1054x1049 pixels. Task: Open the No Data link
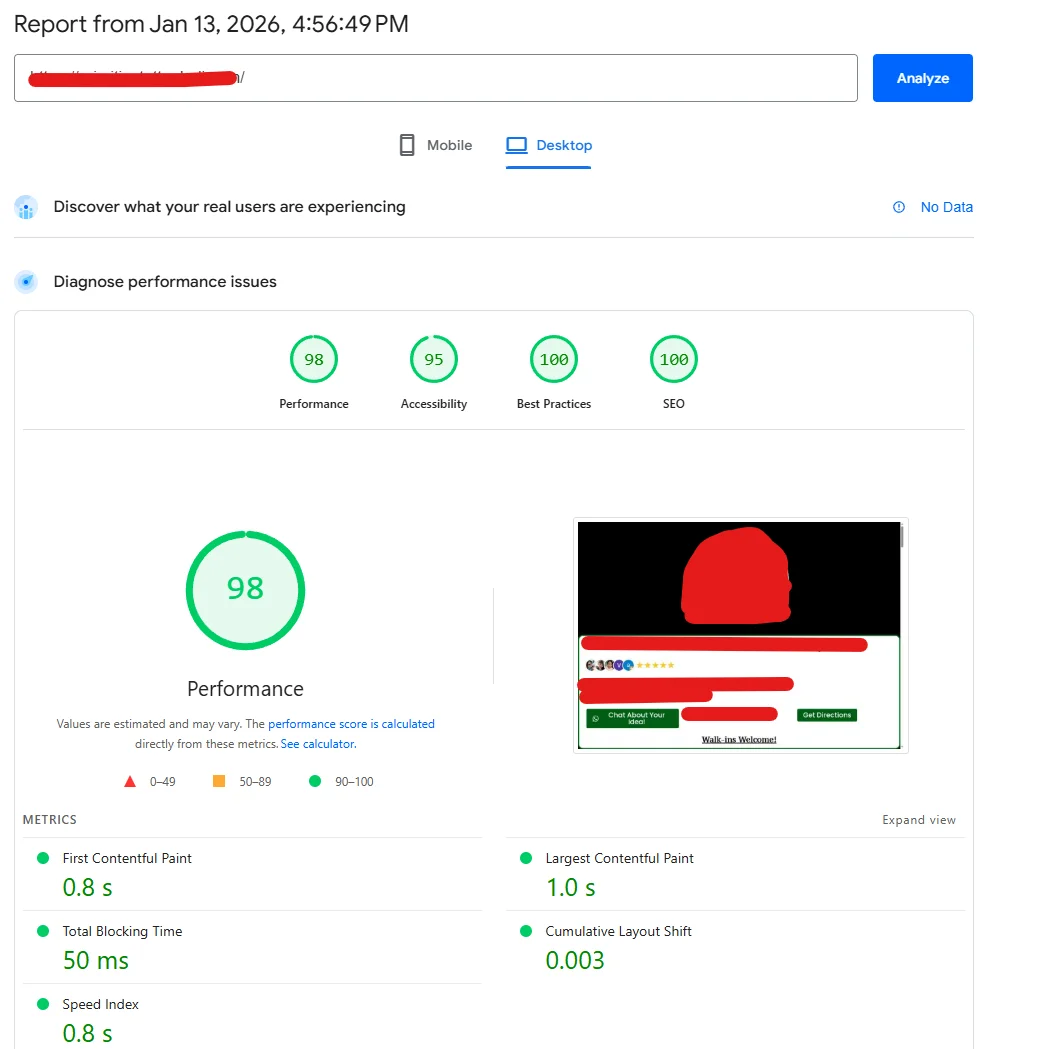[946, 207]
